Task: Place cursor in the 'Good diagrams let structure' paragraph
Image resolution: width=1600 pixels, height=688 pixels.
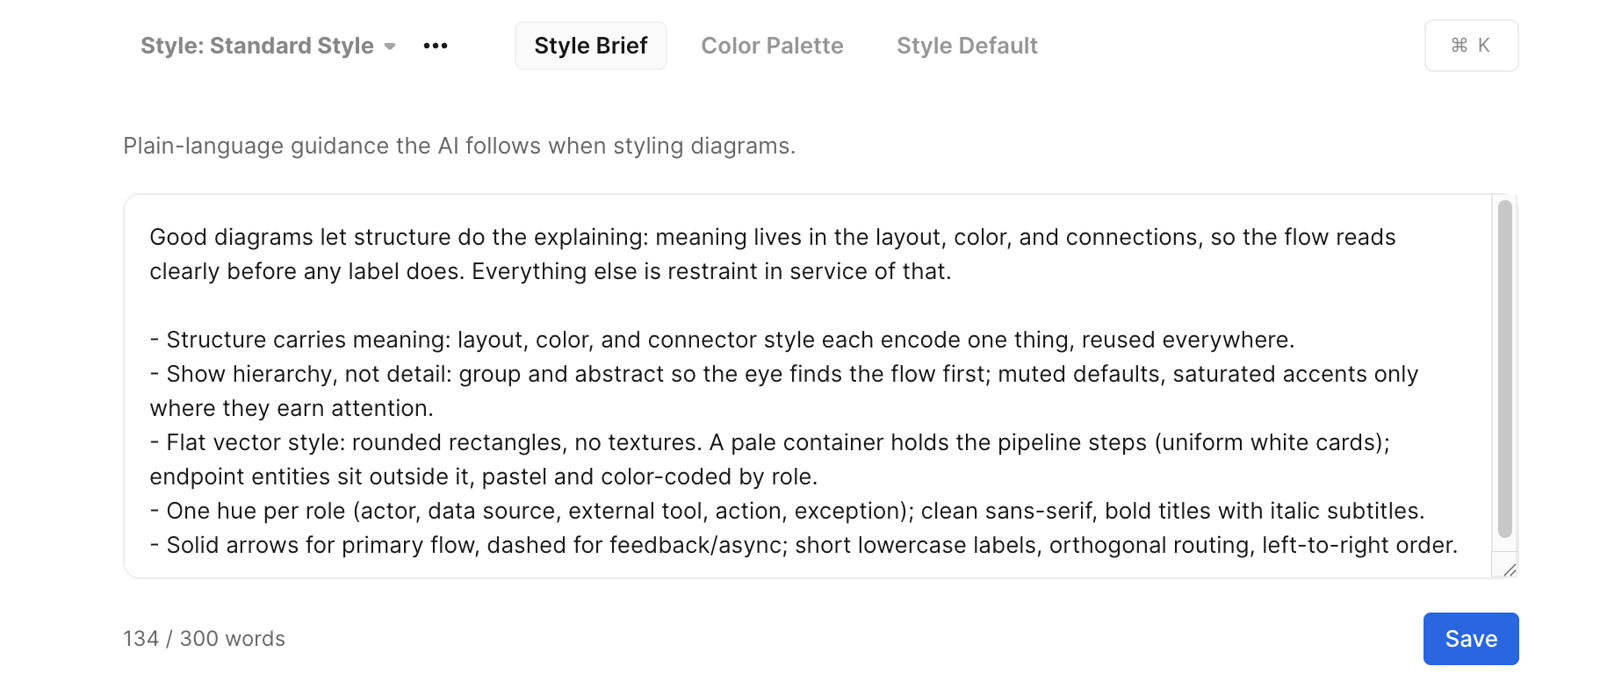Action: coord(772,254)
